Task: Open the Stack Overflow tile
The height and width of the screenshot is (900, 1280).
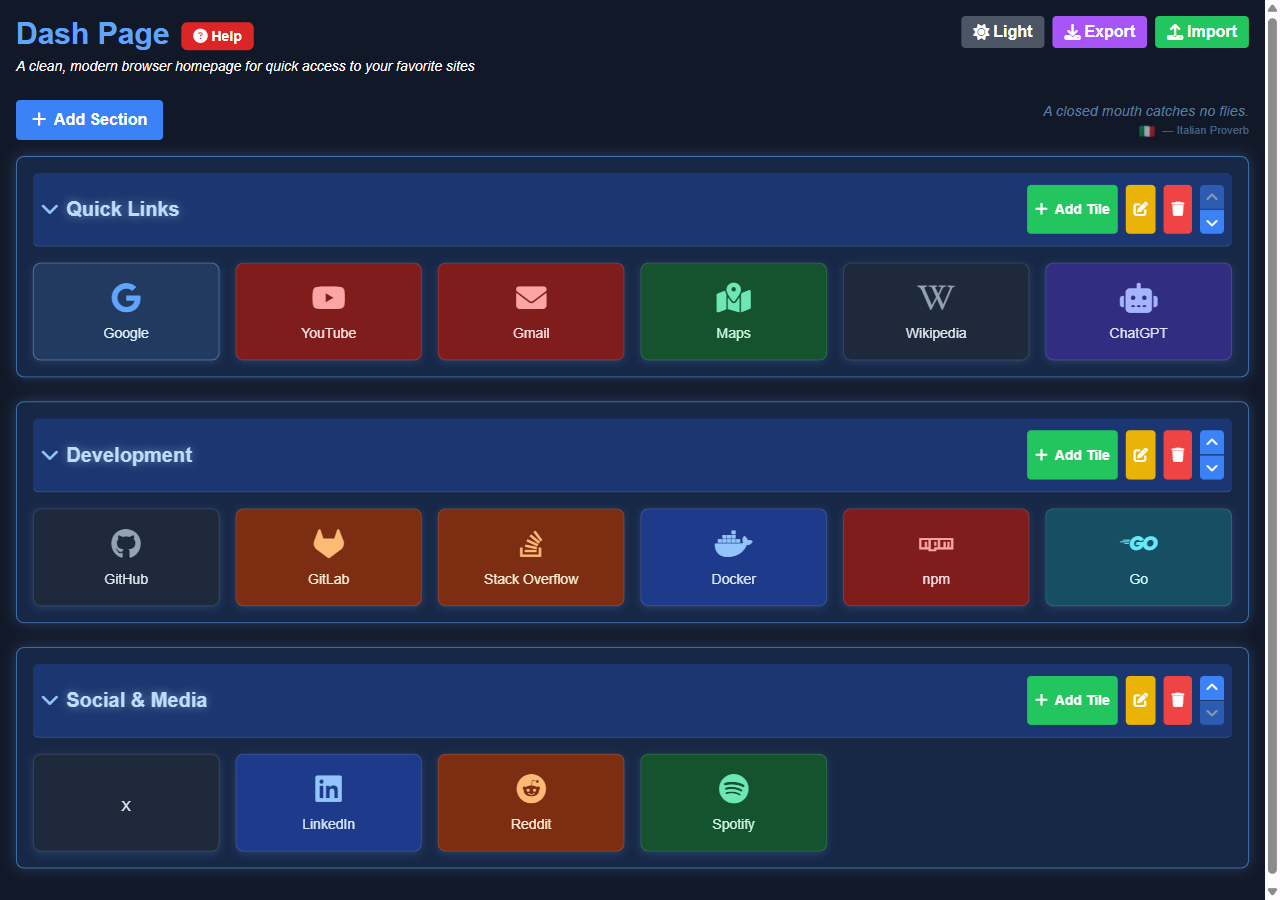Action: [x=531, y=557]
